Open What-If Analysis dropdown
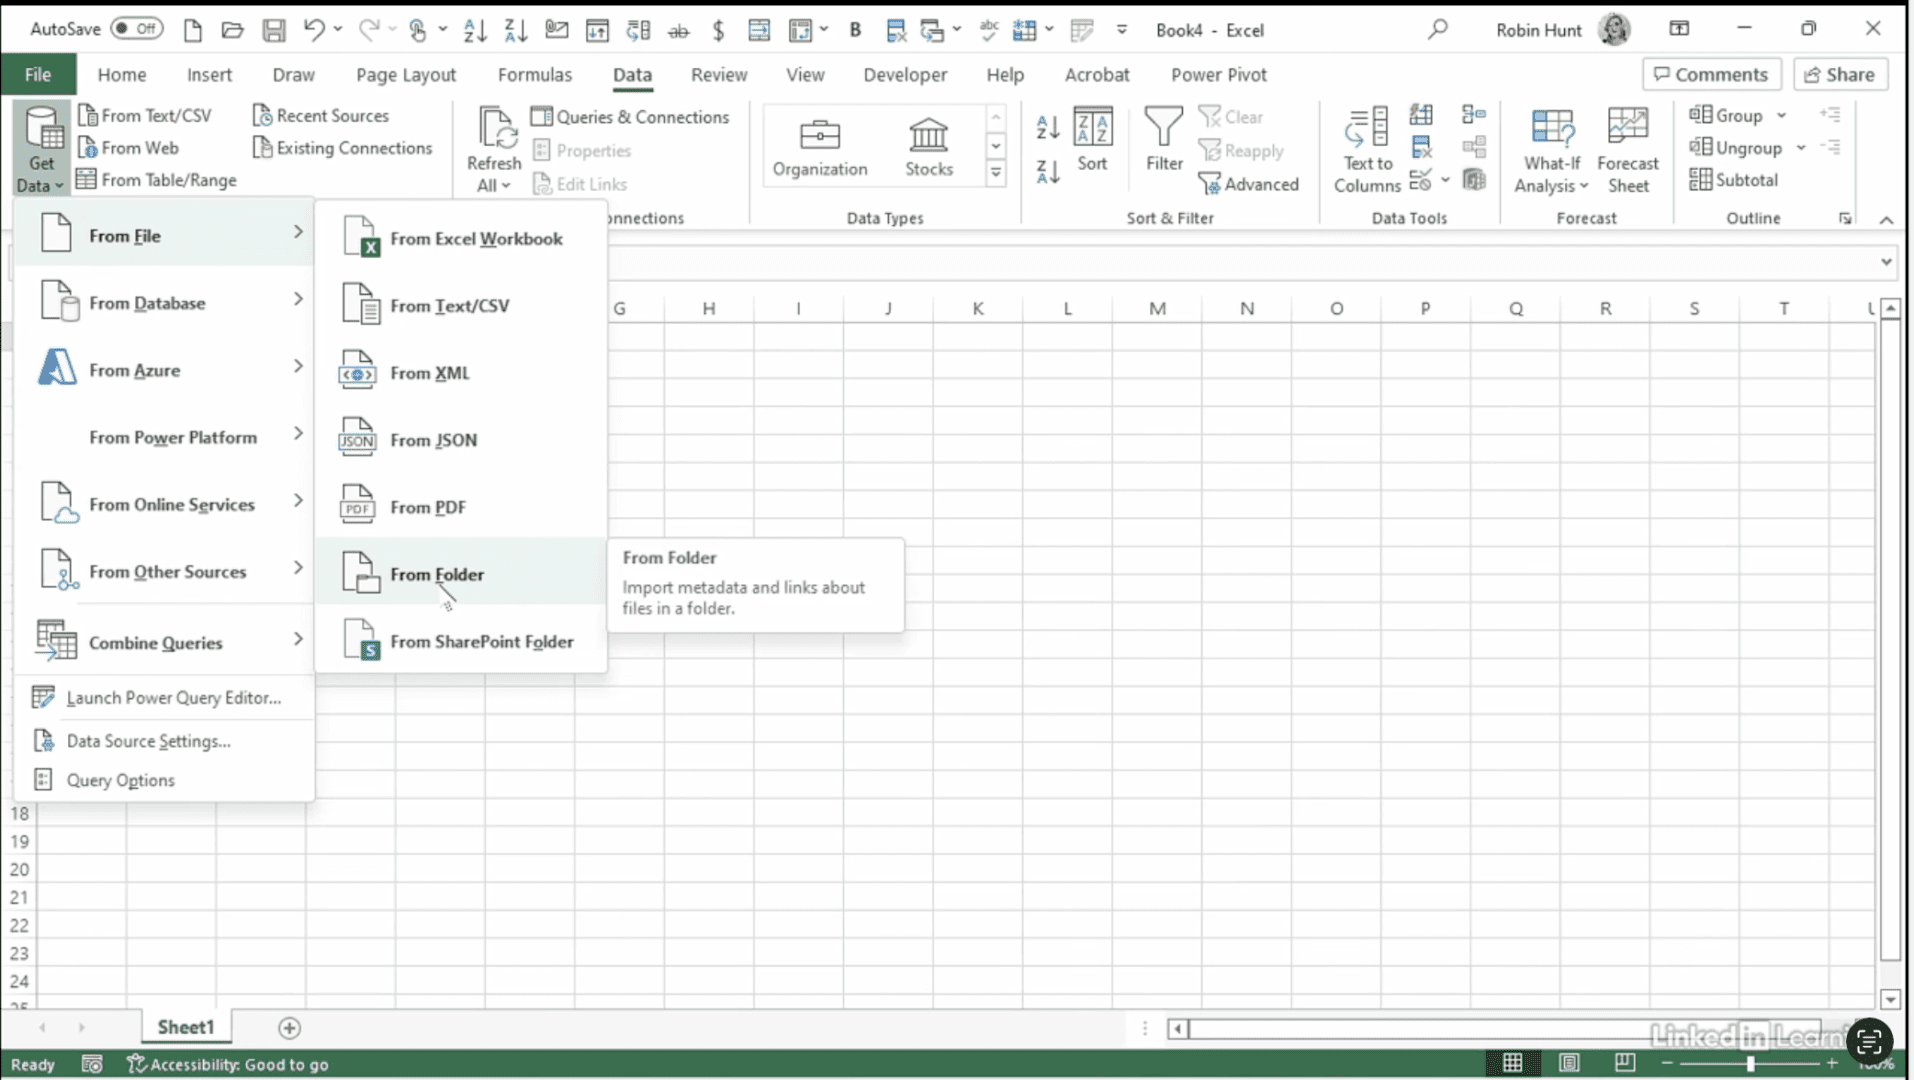 pyautogui.click(x=1552, y=150)
